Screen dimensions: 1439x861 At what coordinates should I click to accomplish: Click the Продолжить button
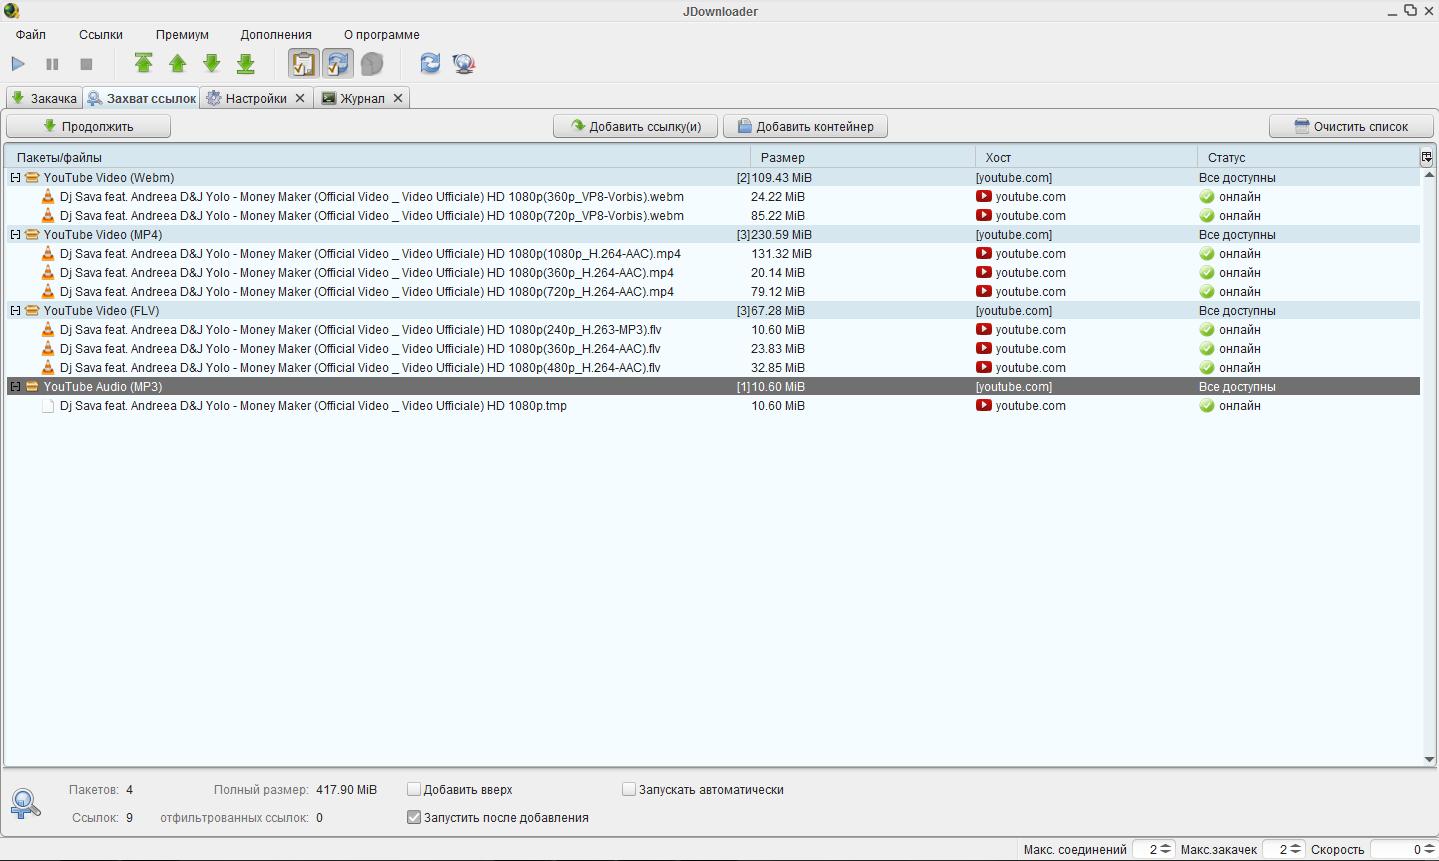[89, 126]
